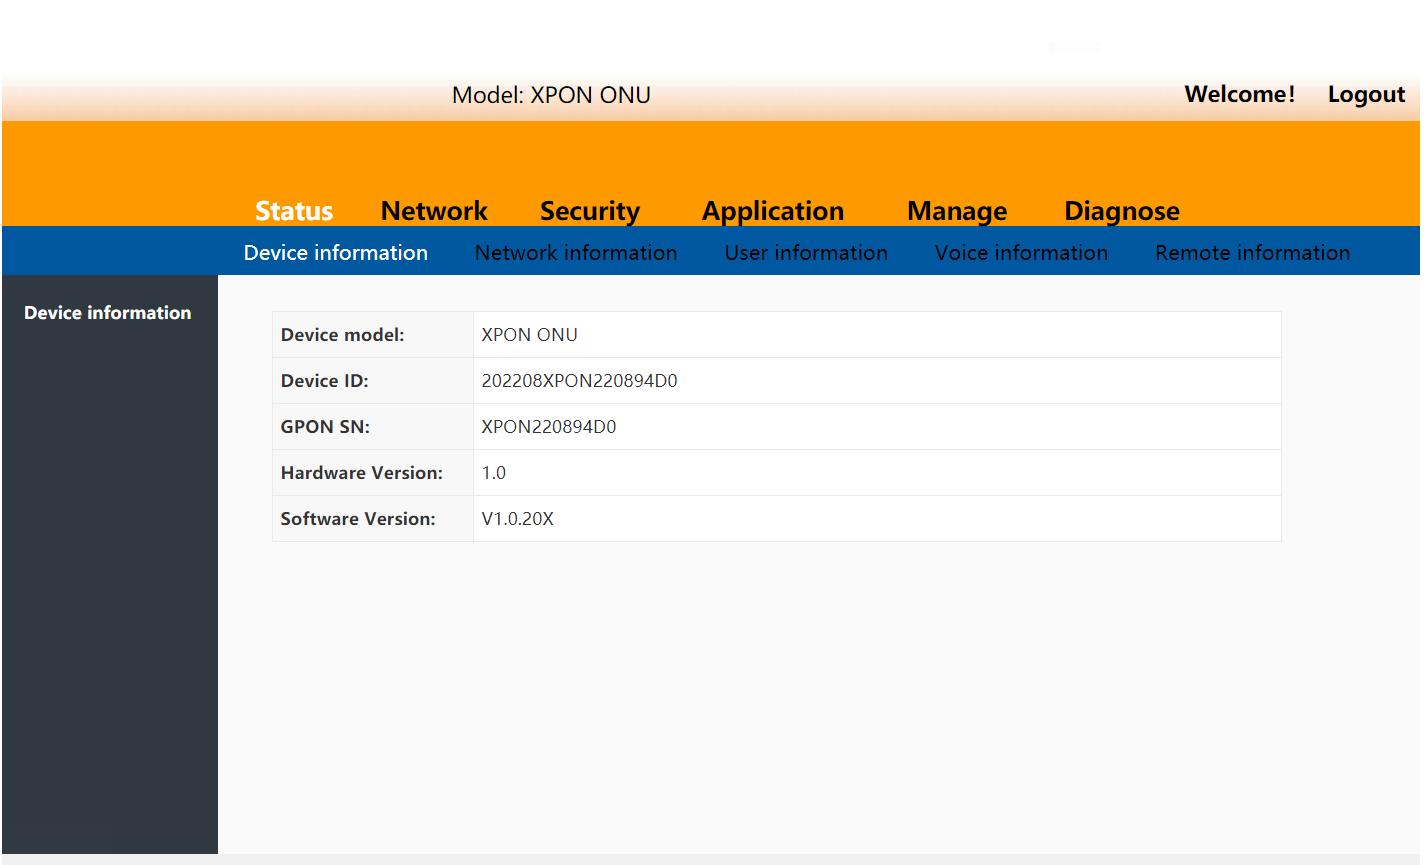The image size is (1427, 865).
Task: Open the Network main menu
Action: click(x=434, y=211)
